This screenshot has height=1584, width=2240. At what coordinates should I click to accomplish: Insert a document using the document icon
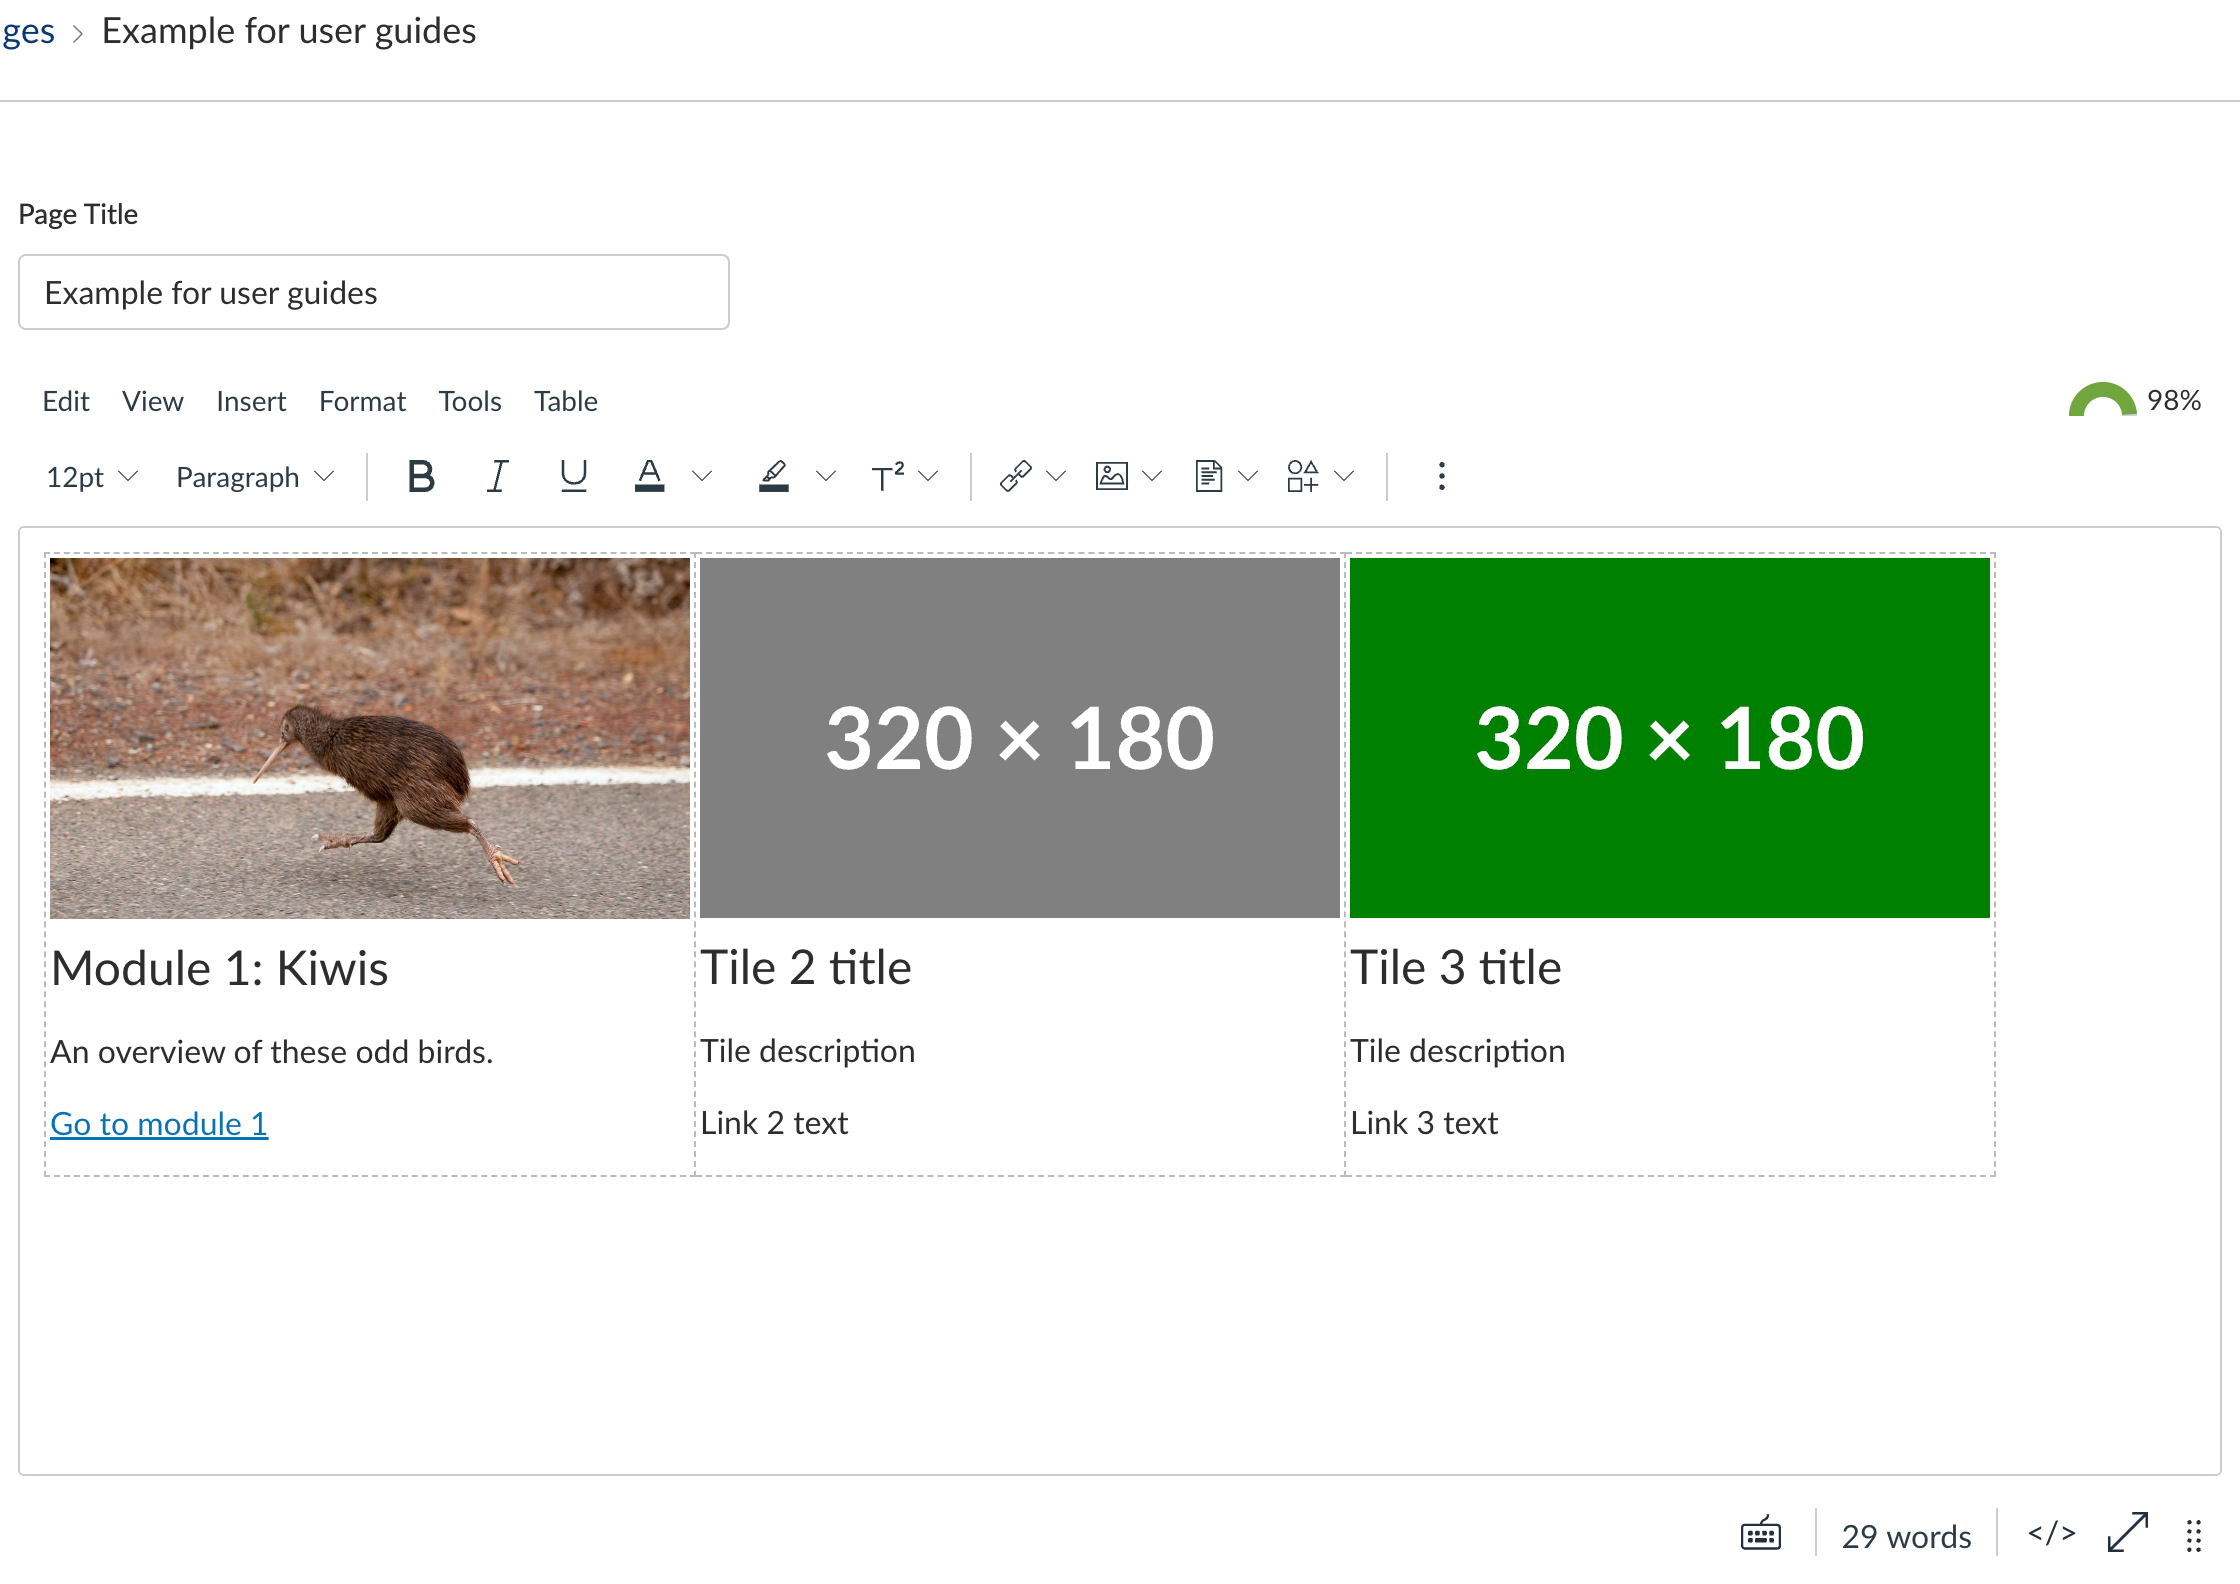coord(1208,477)
